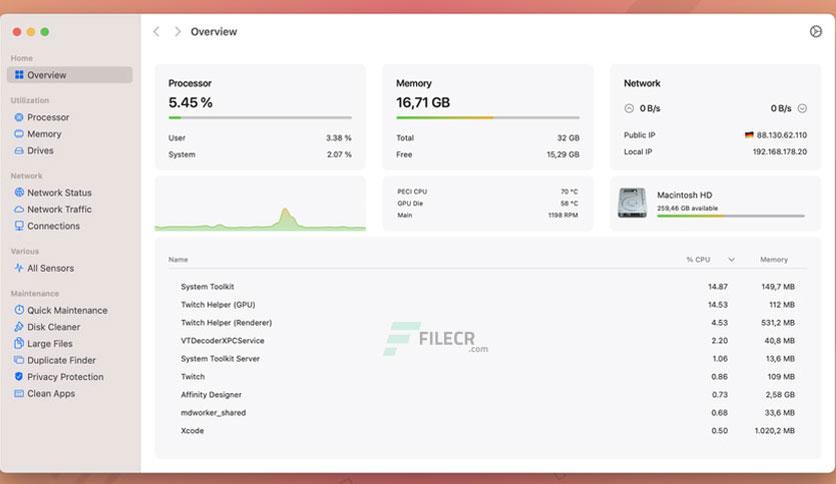836x484 pixels.
Task: Open Privacy Protection
Action: pos(65,377)
